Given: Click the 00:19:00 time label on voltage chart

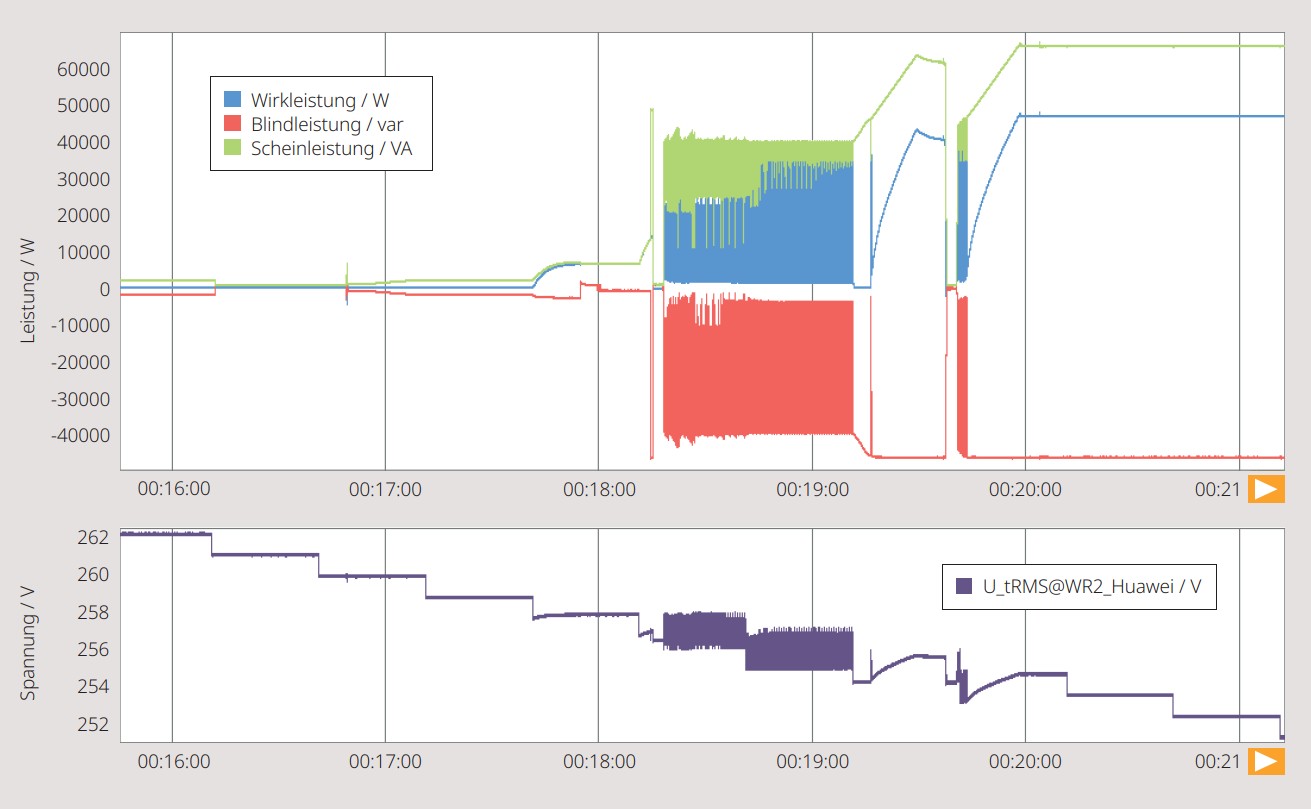Looking at the screenshot, I should pyautogui.click(x=812, y=762).
